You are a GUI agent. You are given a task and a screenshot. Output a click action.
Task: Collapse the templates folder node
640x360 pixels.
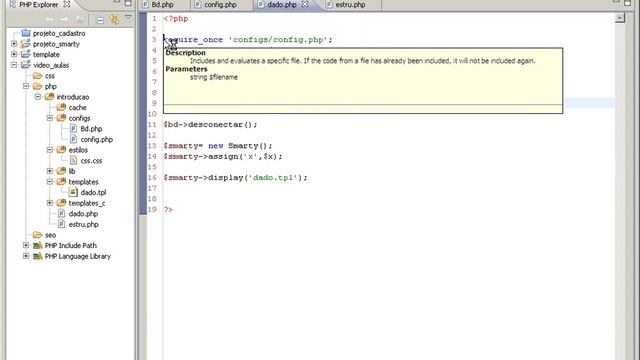point(50,182)
